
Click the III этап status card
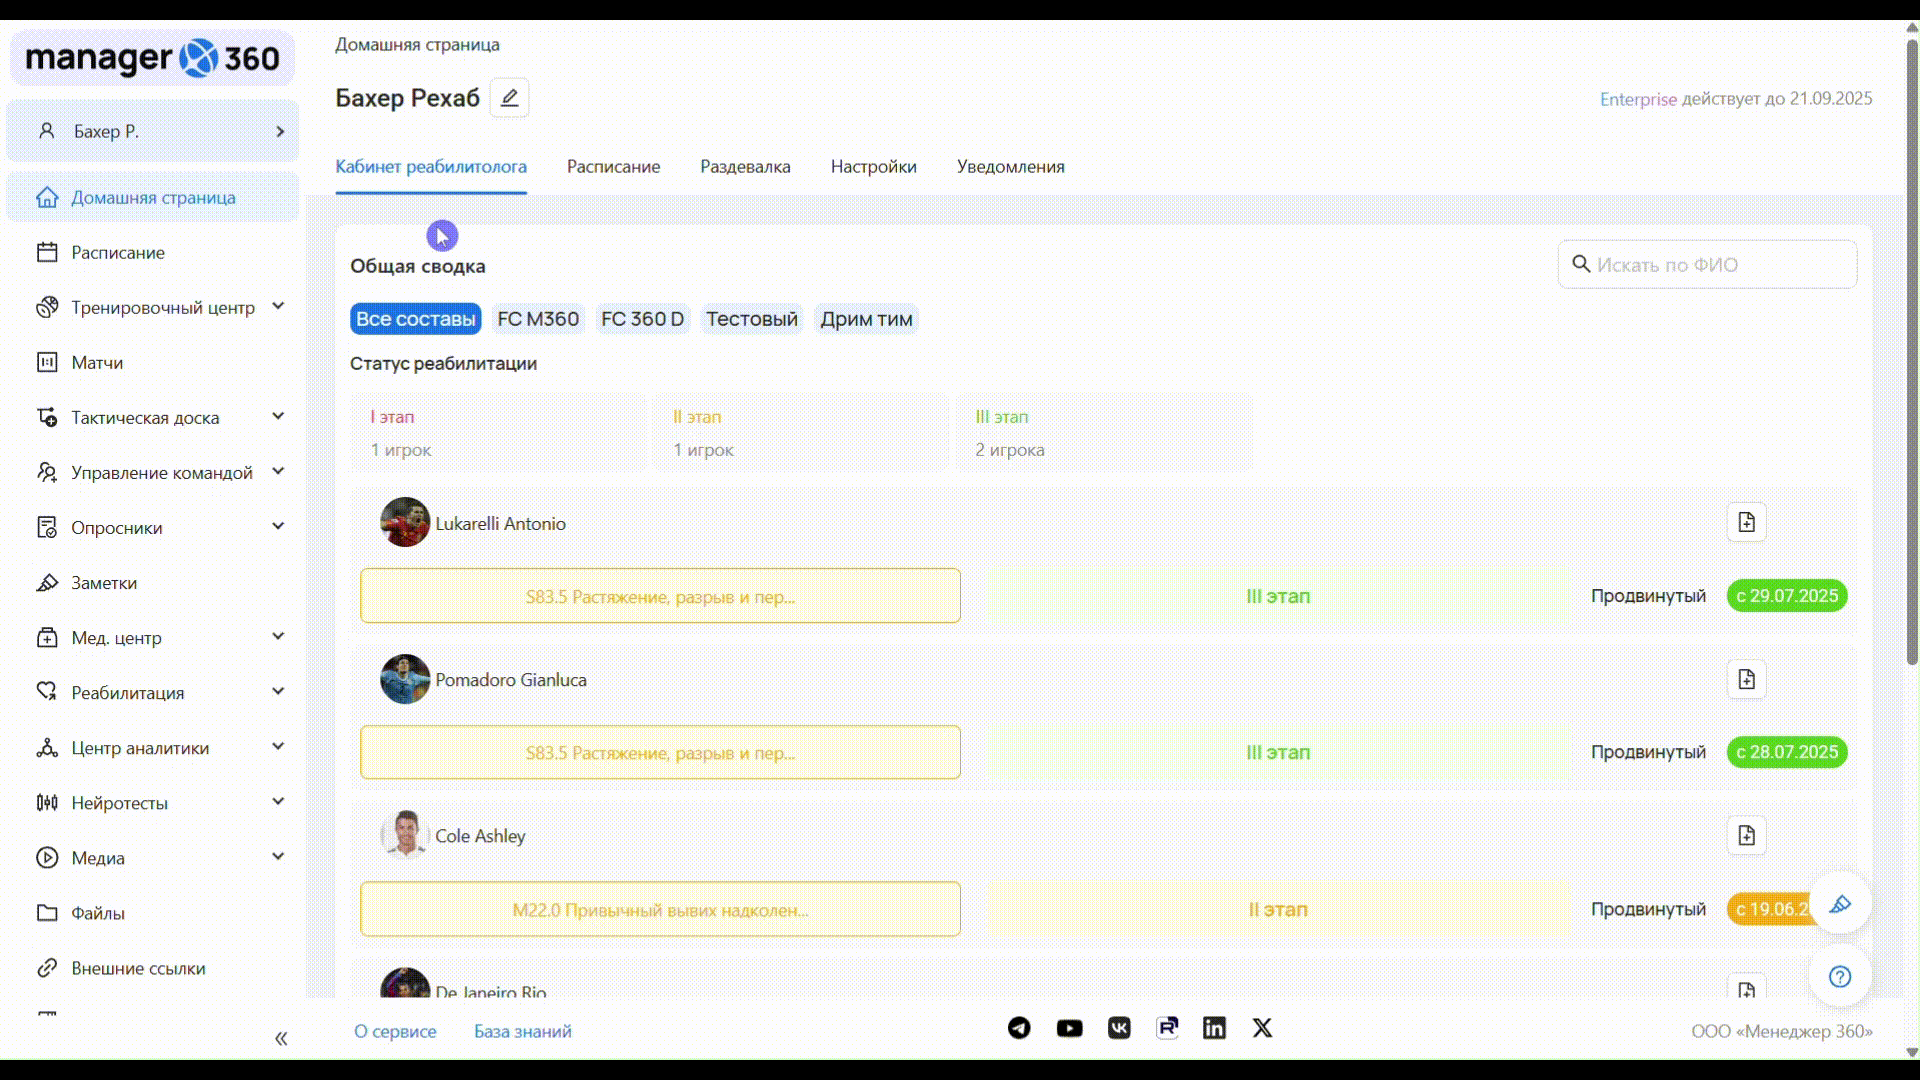pos(1103,433)
